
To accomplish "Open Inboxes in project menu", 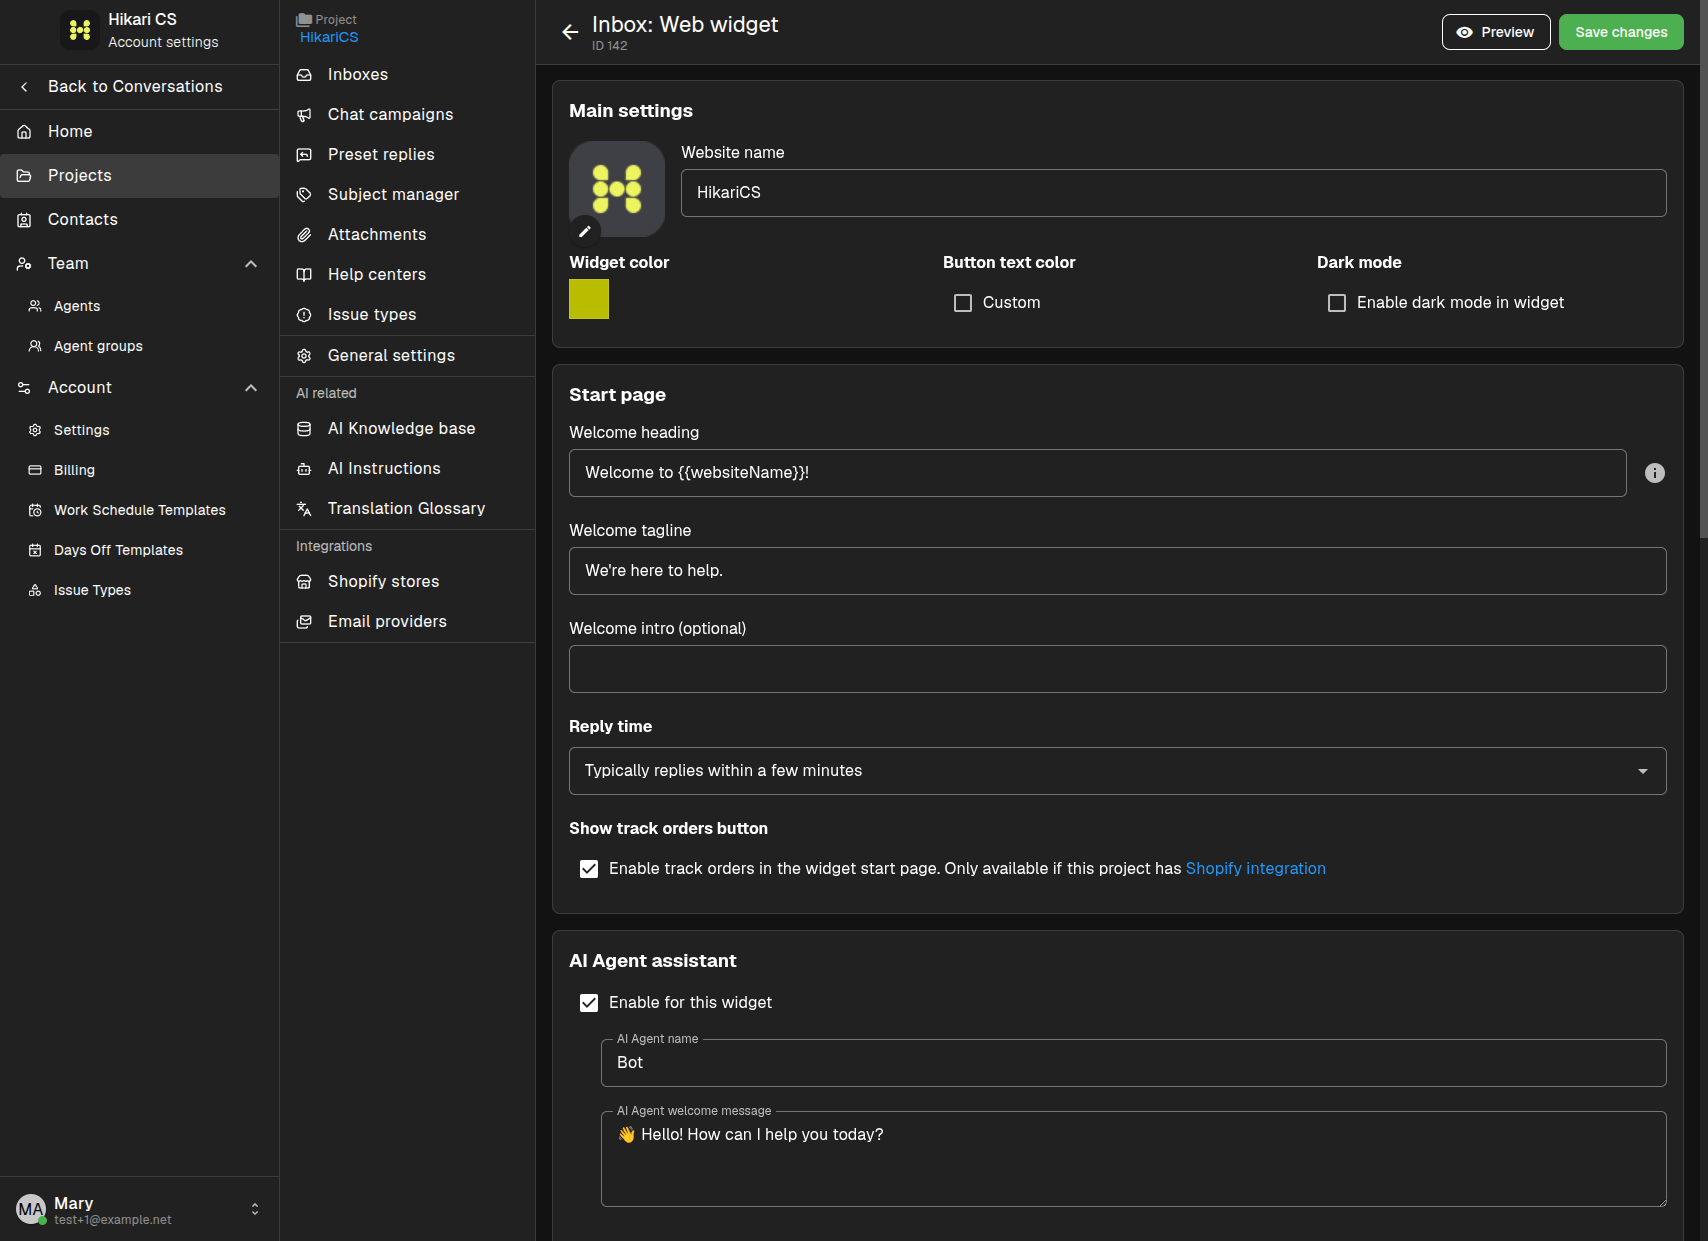I will (x=408, y=75).
